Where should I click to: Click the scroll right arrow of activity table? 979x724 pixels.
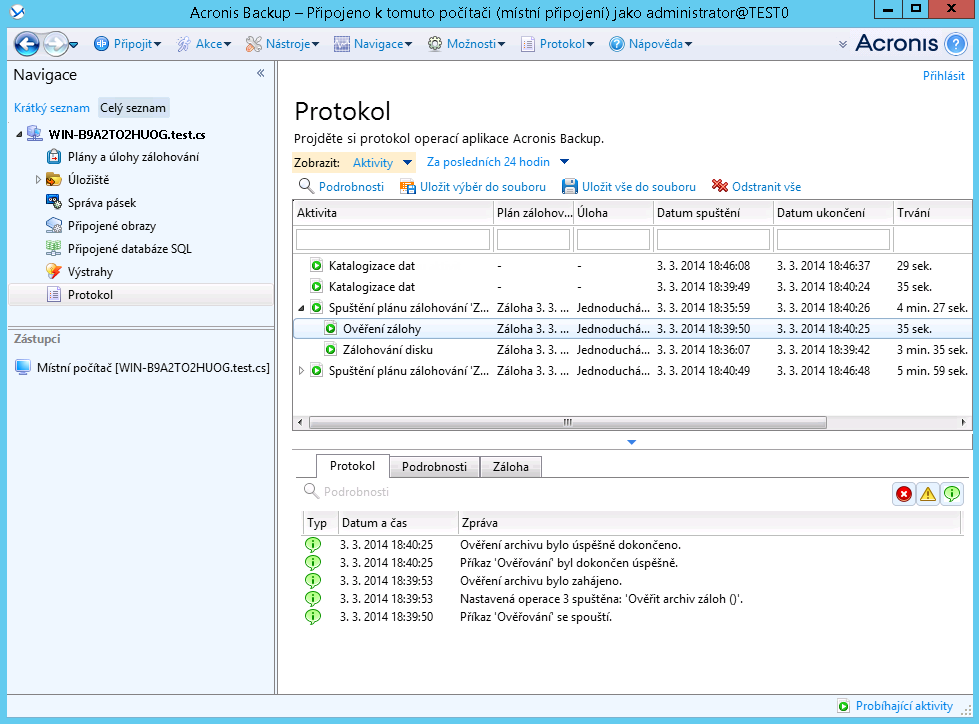coord(963,423)
